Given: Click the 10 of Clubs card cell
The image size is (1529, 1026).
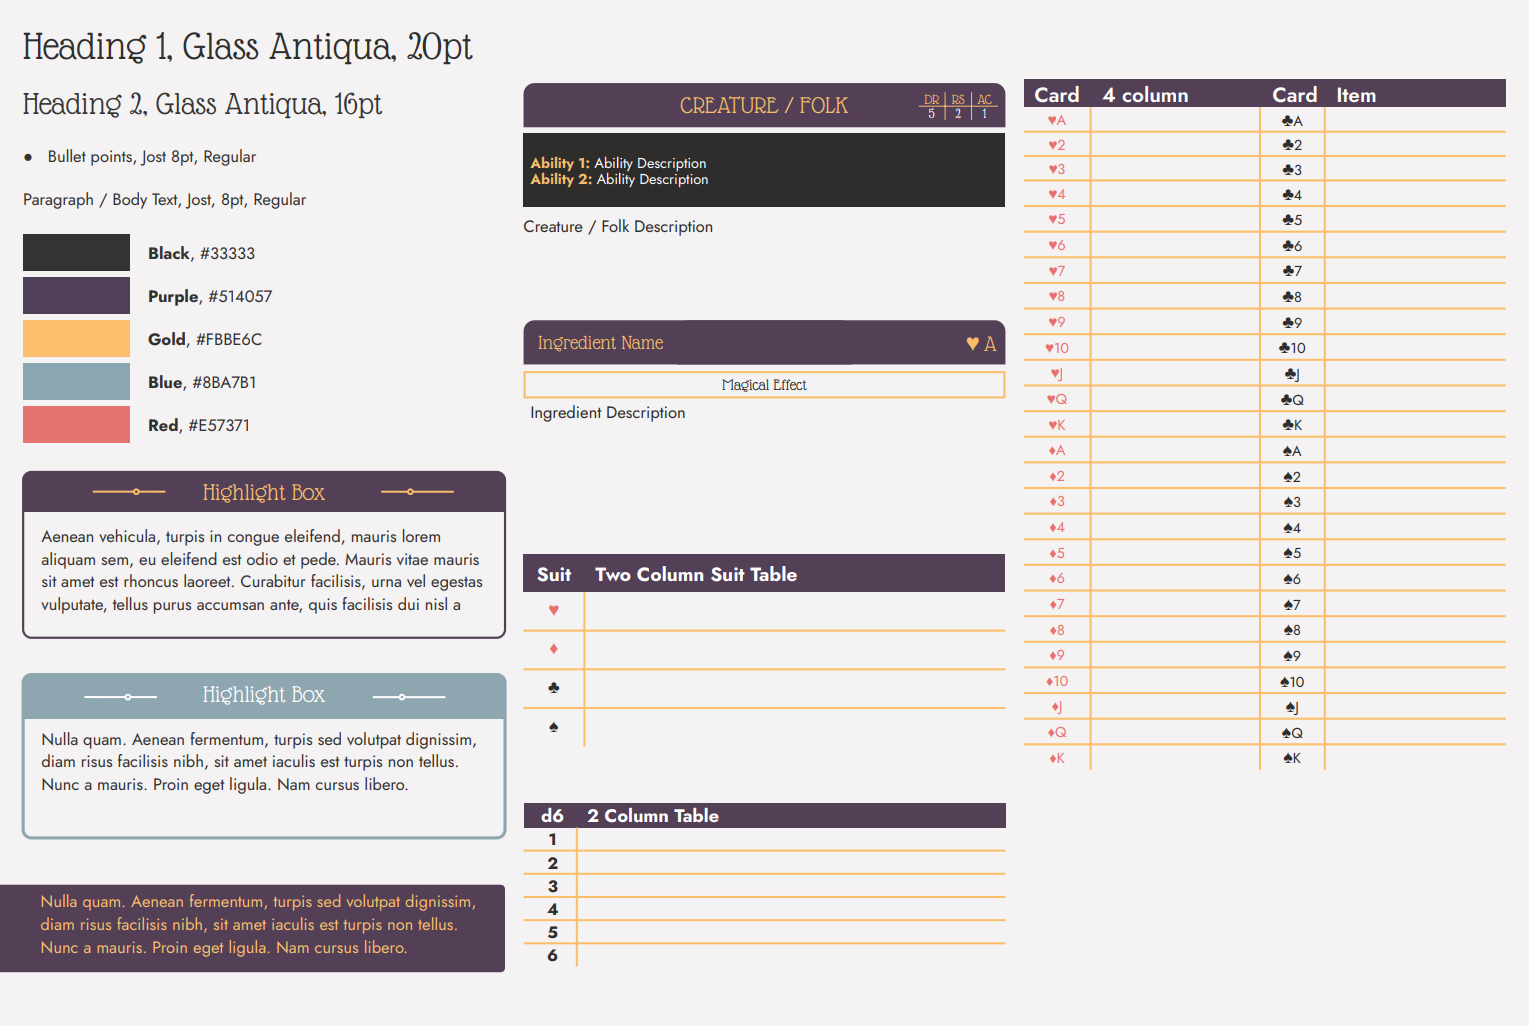Looking at the screenshot, I should [1292, 348].
